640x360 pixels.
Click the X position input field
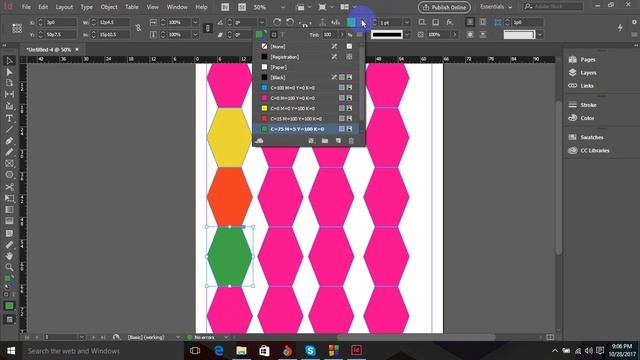[60, 22]
